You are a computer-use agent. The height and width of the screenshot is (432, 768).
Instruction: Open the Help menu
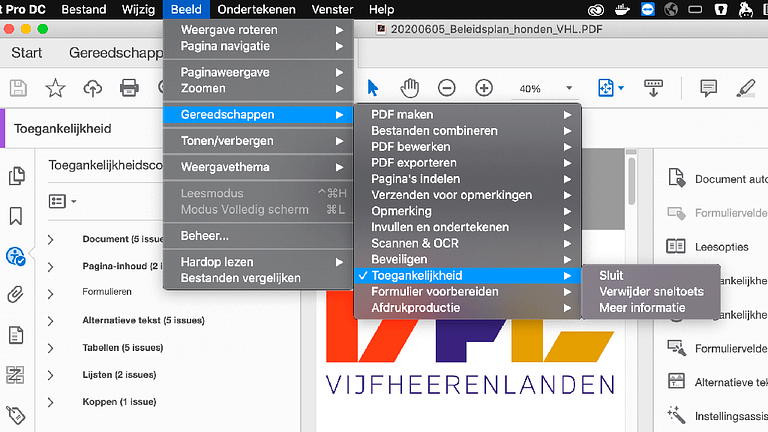(x=381, y=9)
